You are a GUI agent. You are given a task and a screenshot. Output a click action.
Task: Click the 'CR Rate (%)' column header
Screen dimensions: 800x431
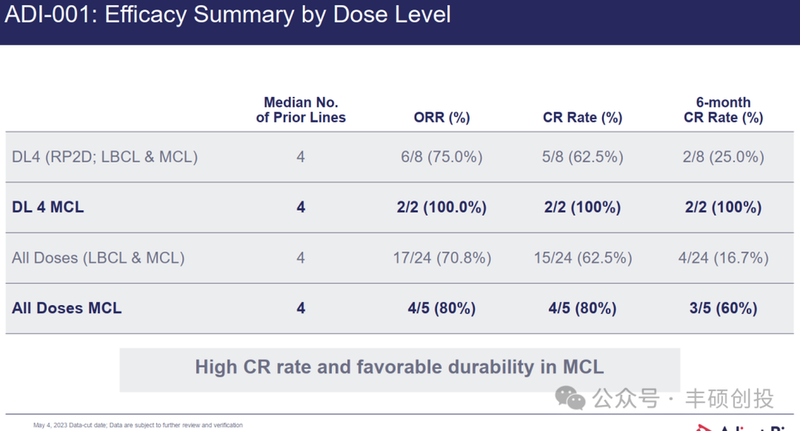tap(581, 117)
